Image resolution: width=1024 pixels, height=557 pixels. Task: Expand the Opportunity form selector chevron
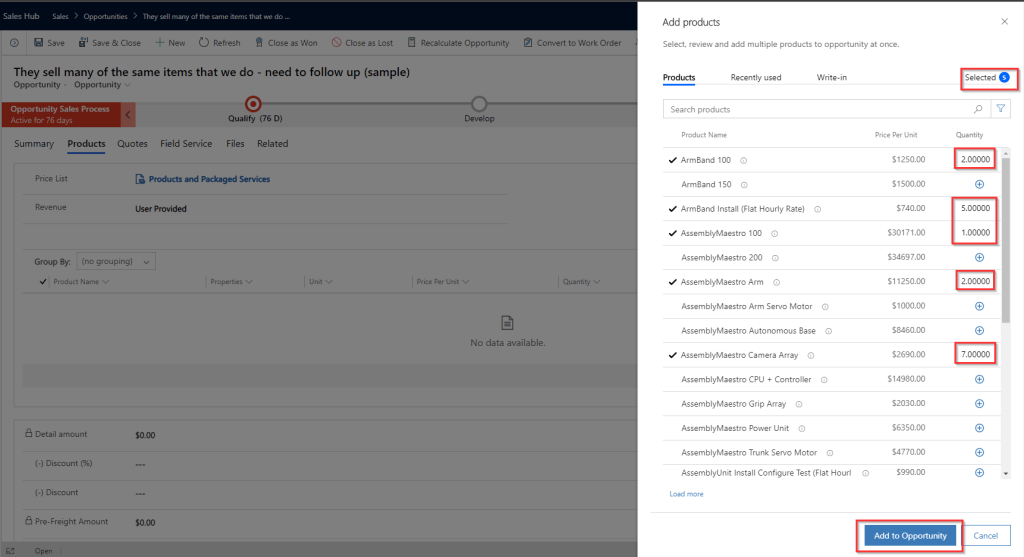point(130,85)
